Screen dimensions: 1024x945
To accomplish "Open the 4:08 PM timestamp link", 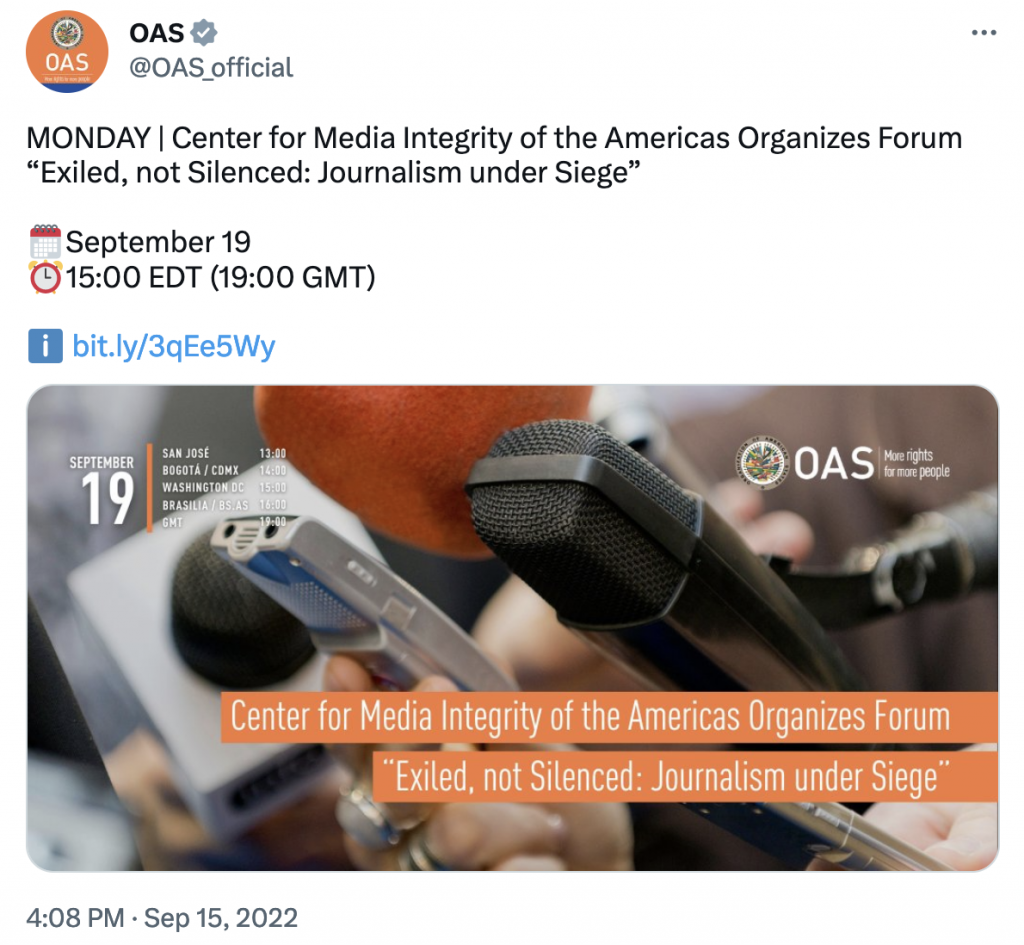I will (x=75, y=918).
